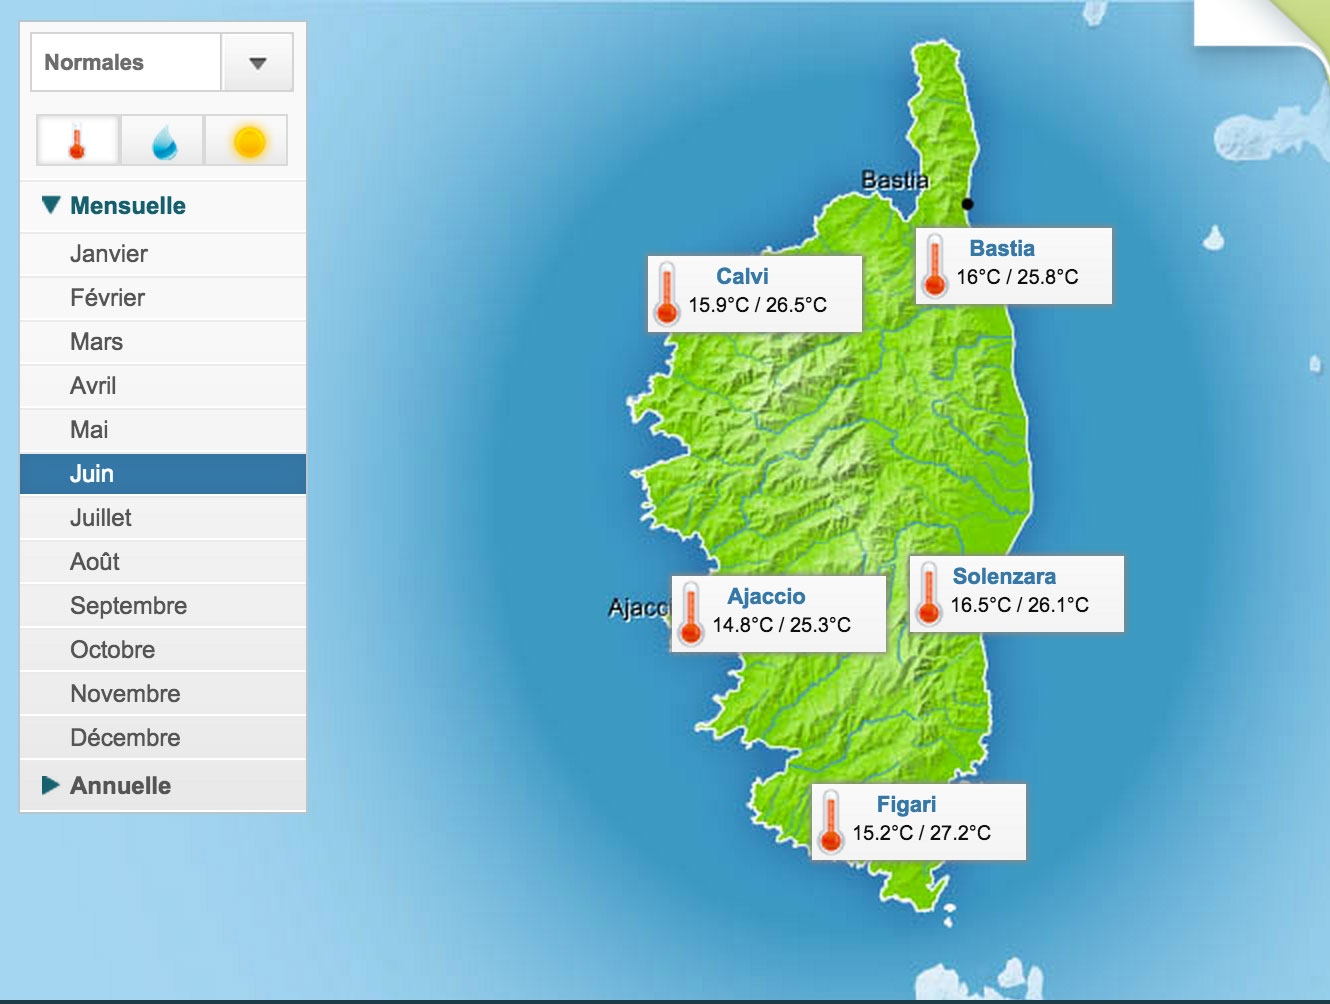This screenshot has width=1330, height=1004.
Task: Select Décembre in the month list
Action: pos(163,738)
